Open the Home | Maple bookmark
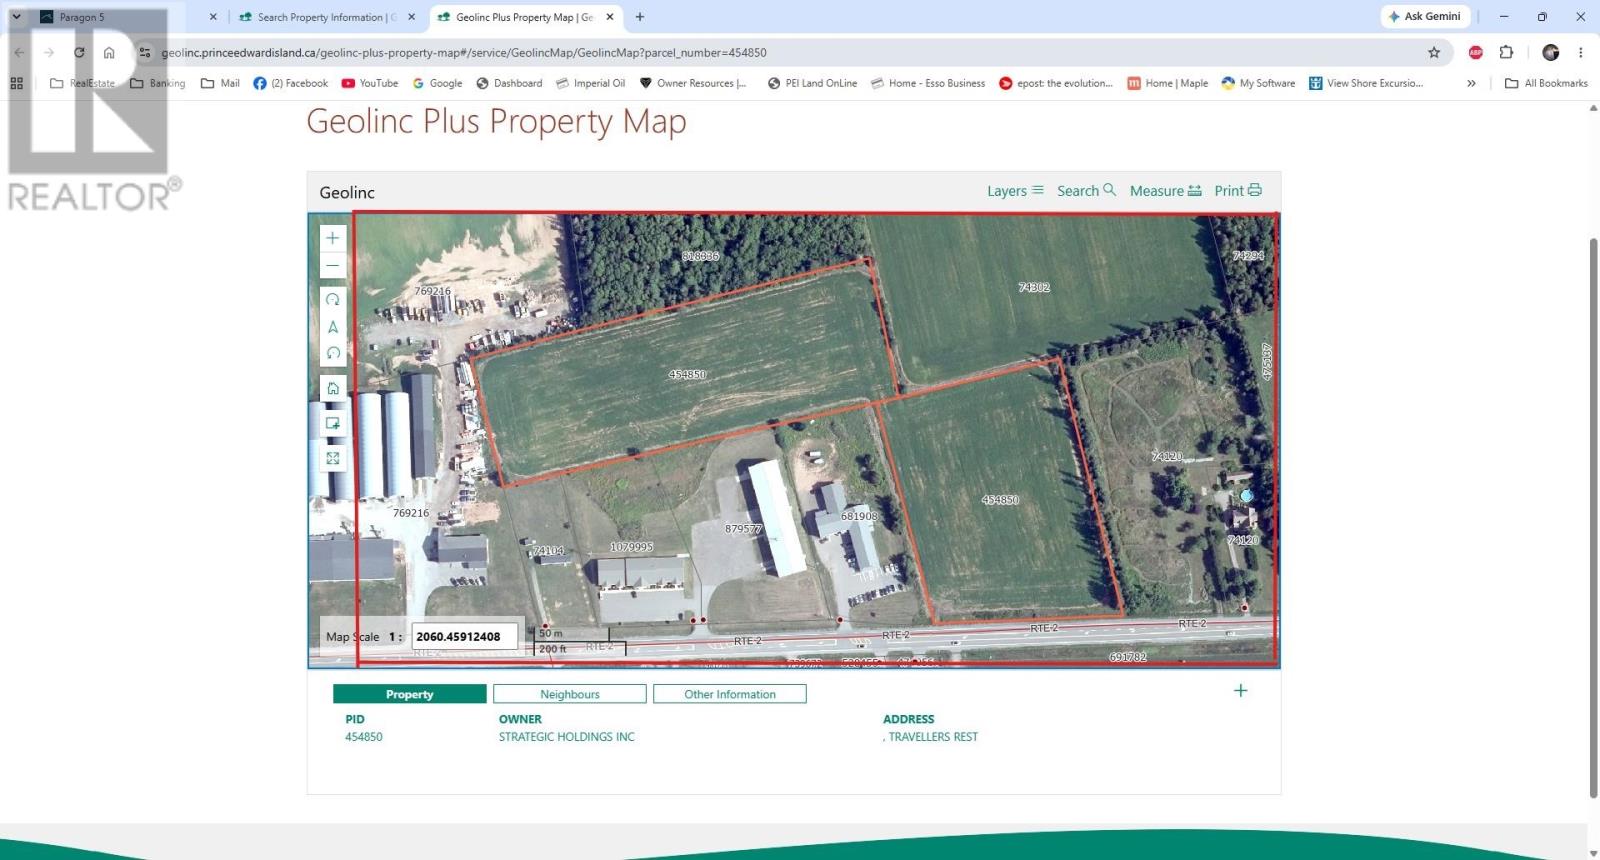 (x=1168, y=83)
